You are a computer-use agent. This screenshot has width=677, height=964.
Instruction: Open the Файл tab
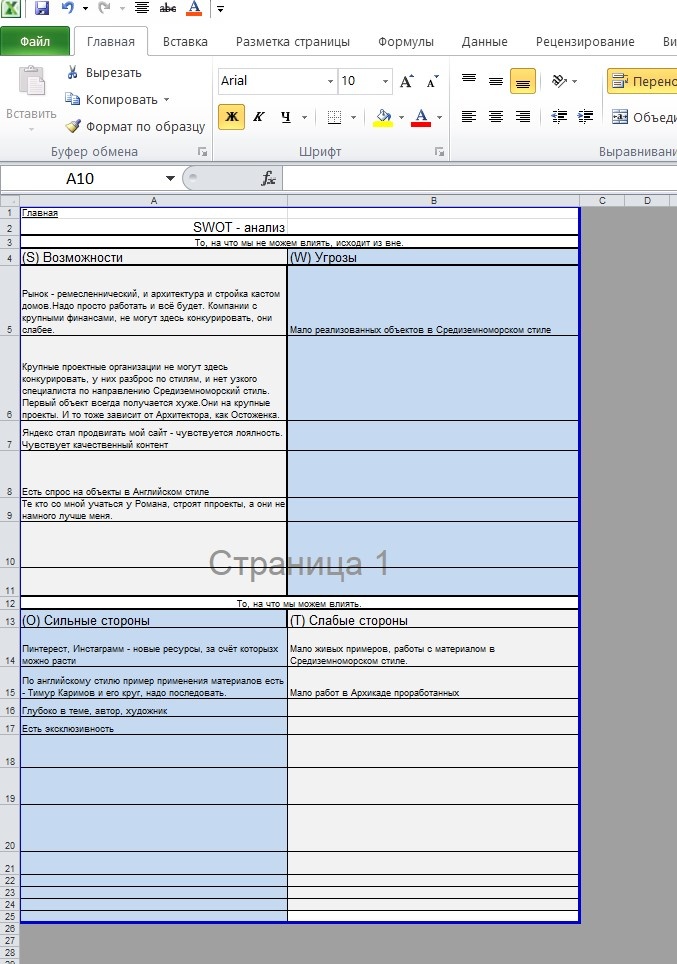click(x=35, y=41)
